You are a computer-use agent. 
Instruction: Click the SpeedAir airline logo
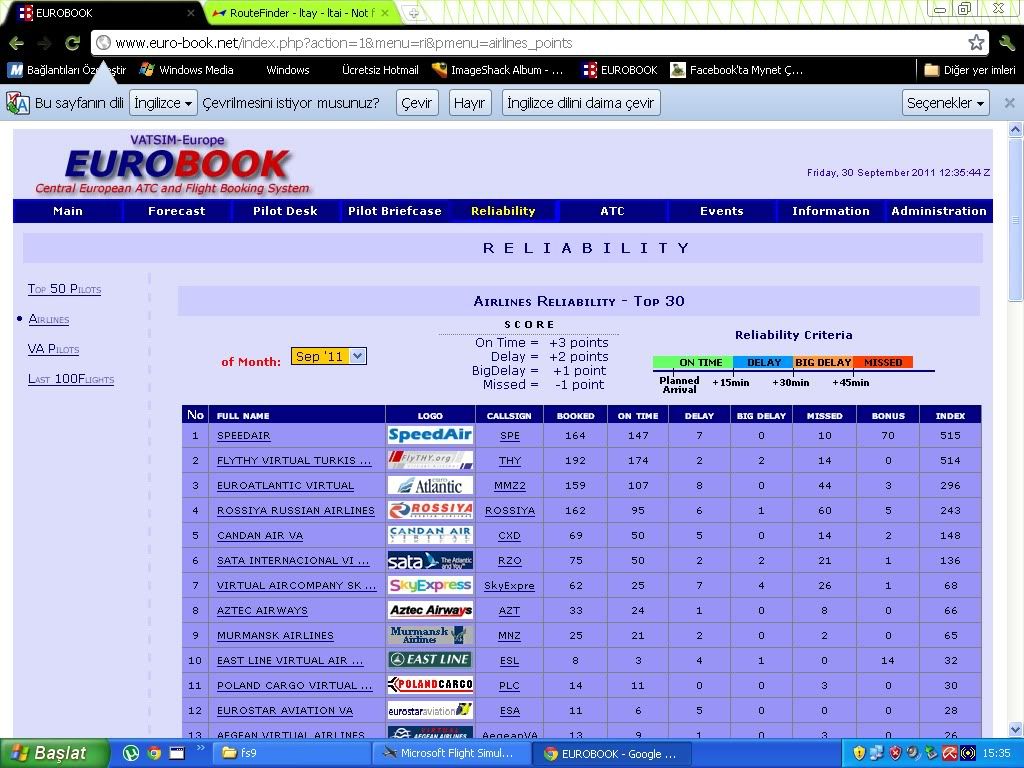(430, 435)
